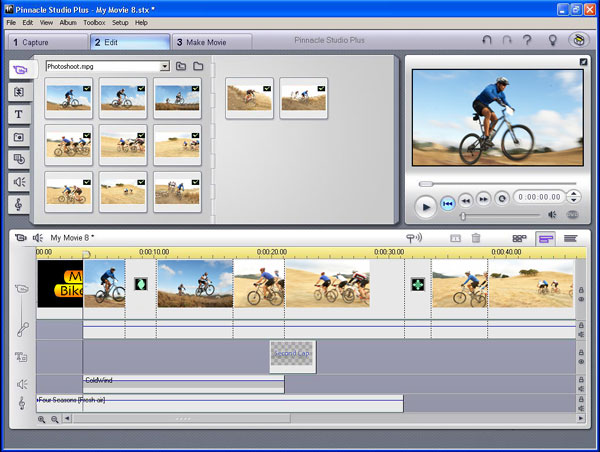
Task: Switch to Text list view
Action: 570,238
